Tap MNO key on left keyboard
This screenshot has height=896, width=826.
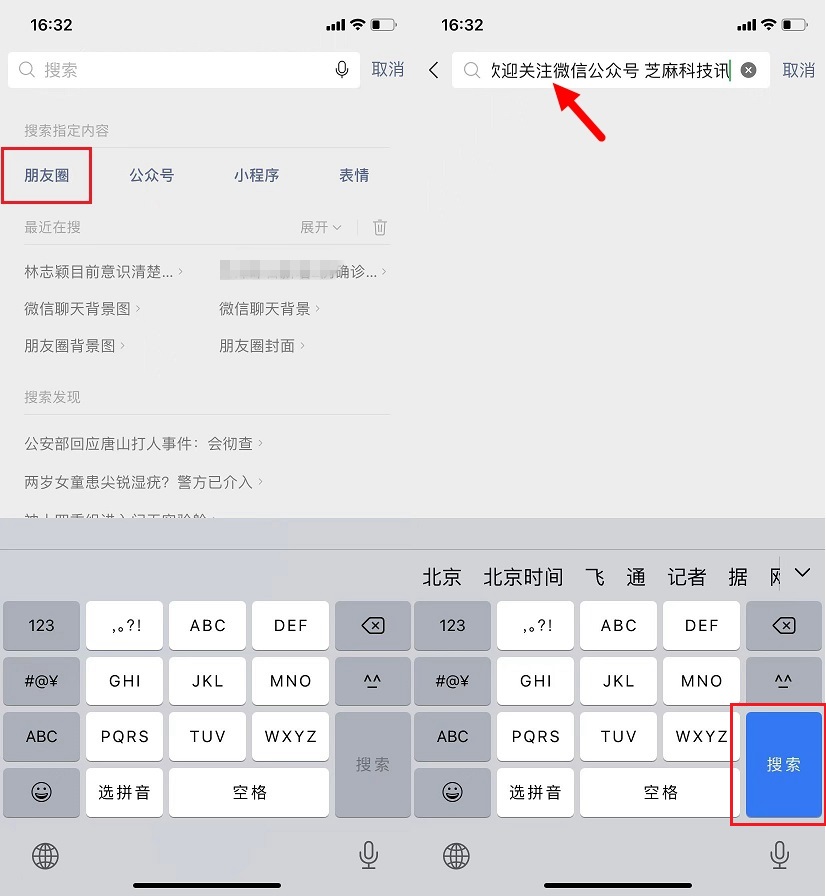pos(290,681)
